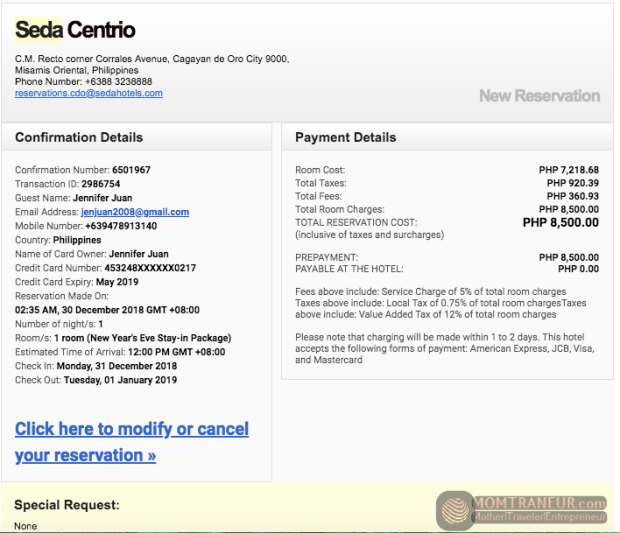Click the modify or cancel your reservation link

132,442
